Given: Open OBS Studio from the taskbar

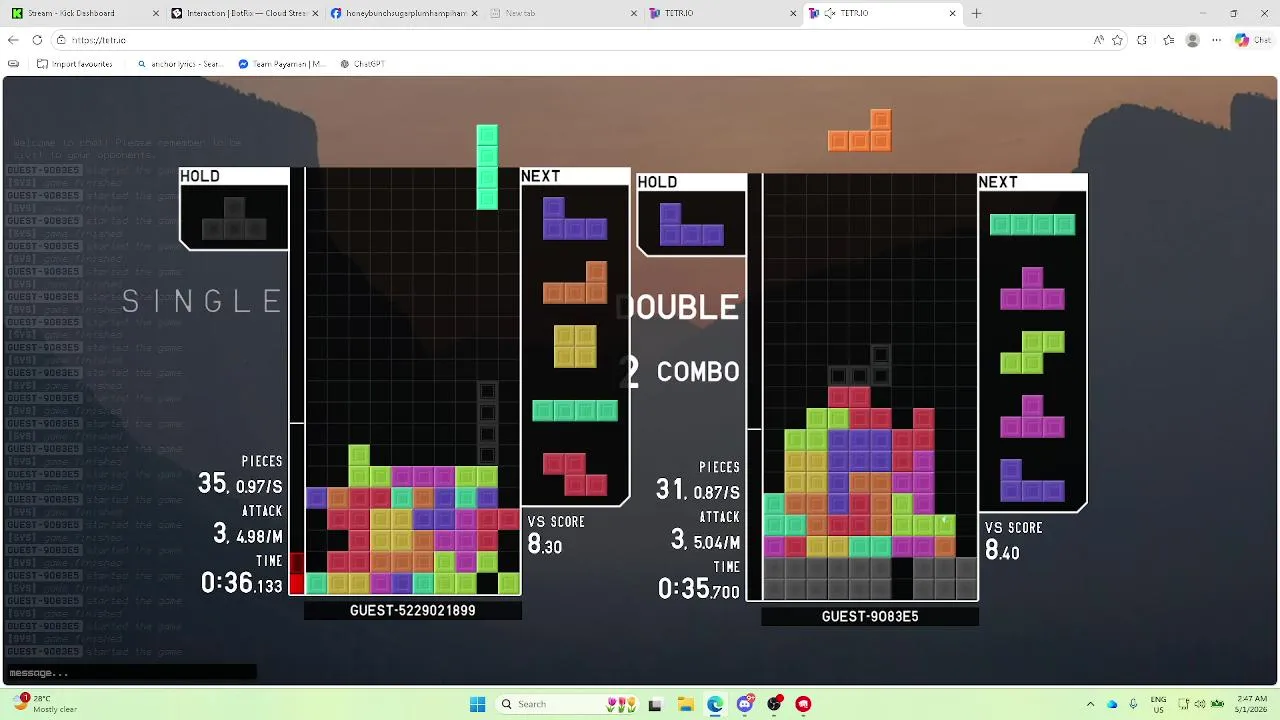Looking at the screenshot, I should point(774,704).
